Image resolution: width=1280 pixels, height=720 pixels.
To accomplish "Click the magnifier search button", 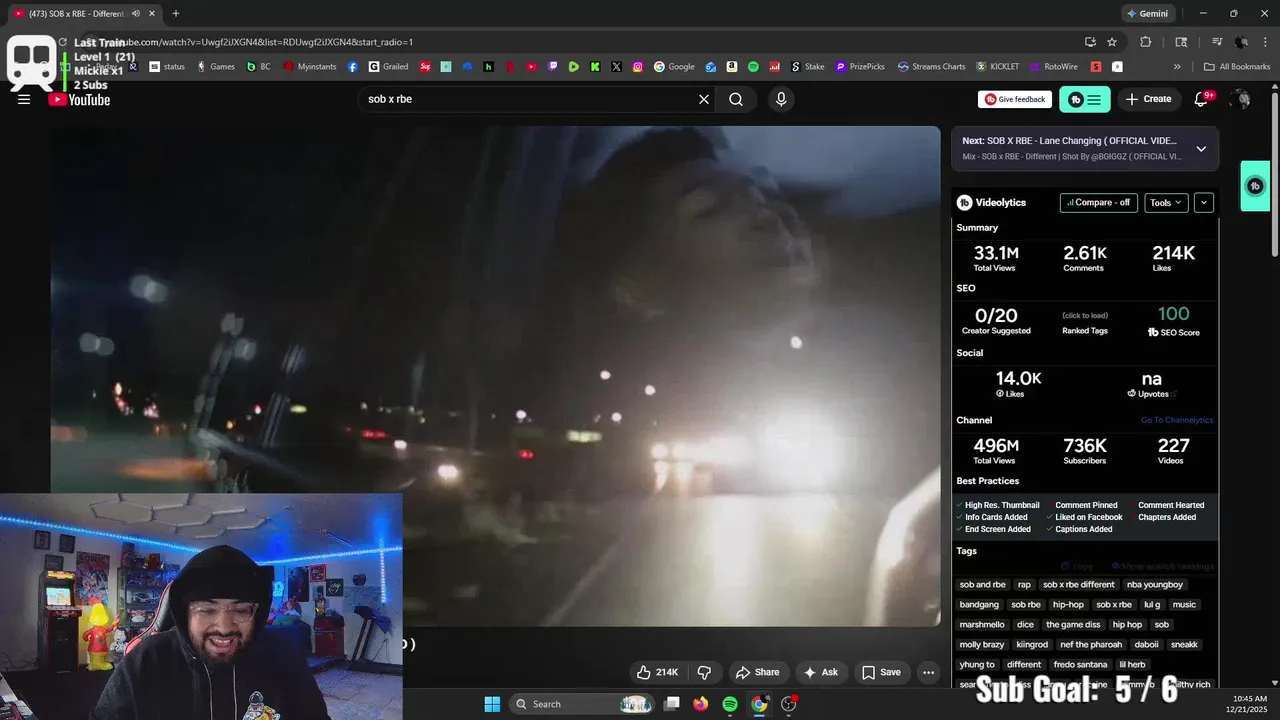I will [736, 99].
